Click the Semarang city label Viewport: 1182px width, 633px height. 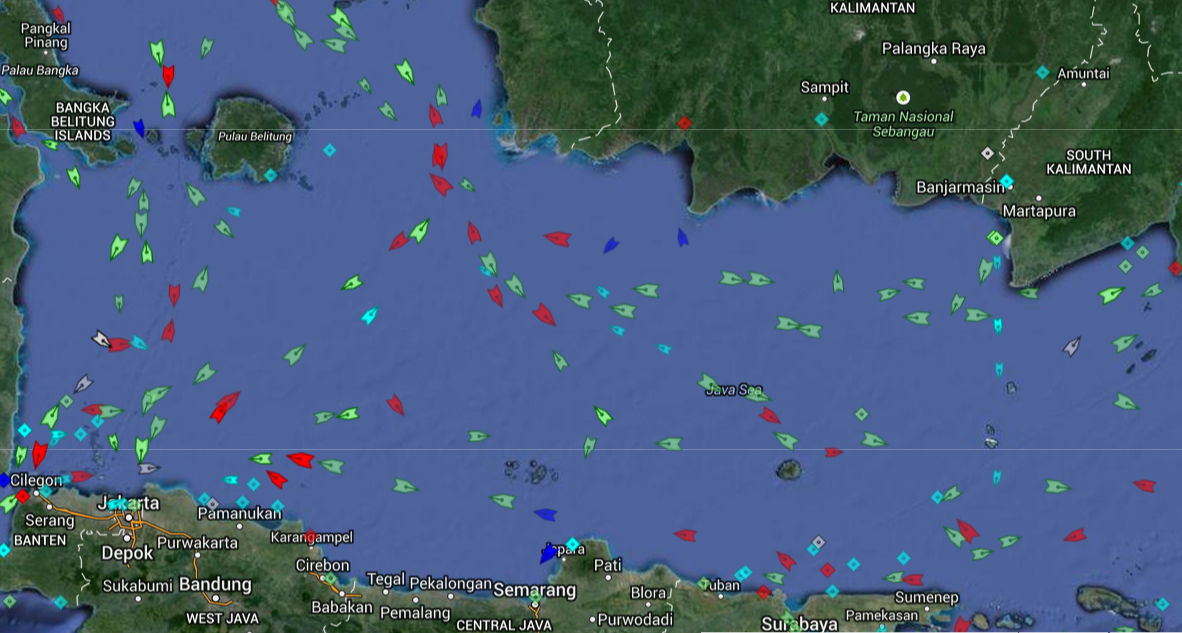pyautogui.click(x=535, y=590)
